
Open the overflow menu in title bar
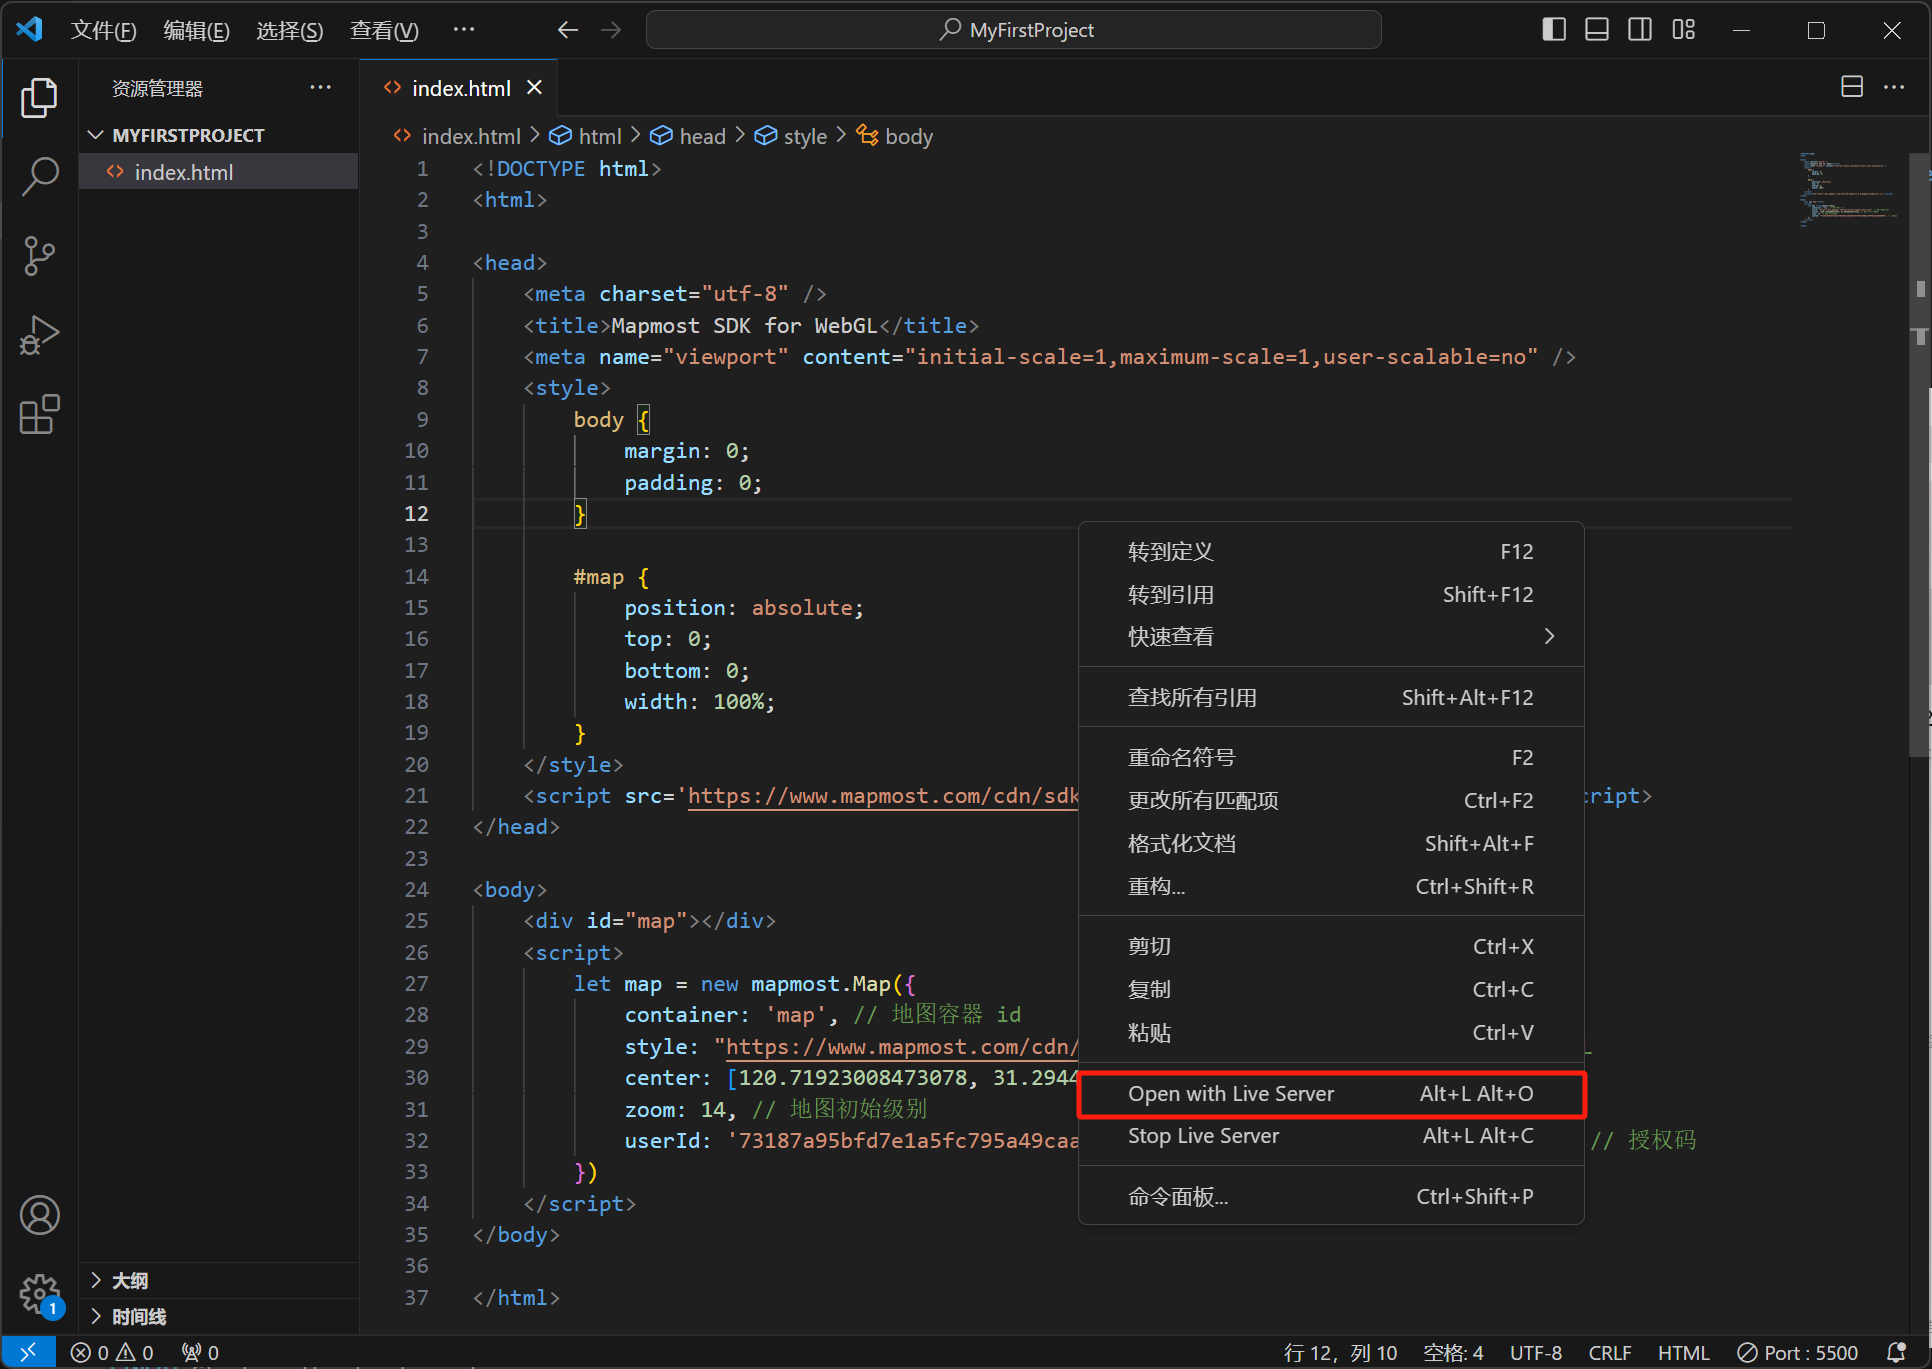pyautogui.click(x=464, y=29)
